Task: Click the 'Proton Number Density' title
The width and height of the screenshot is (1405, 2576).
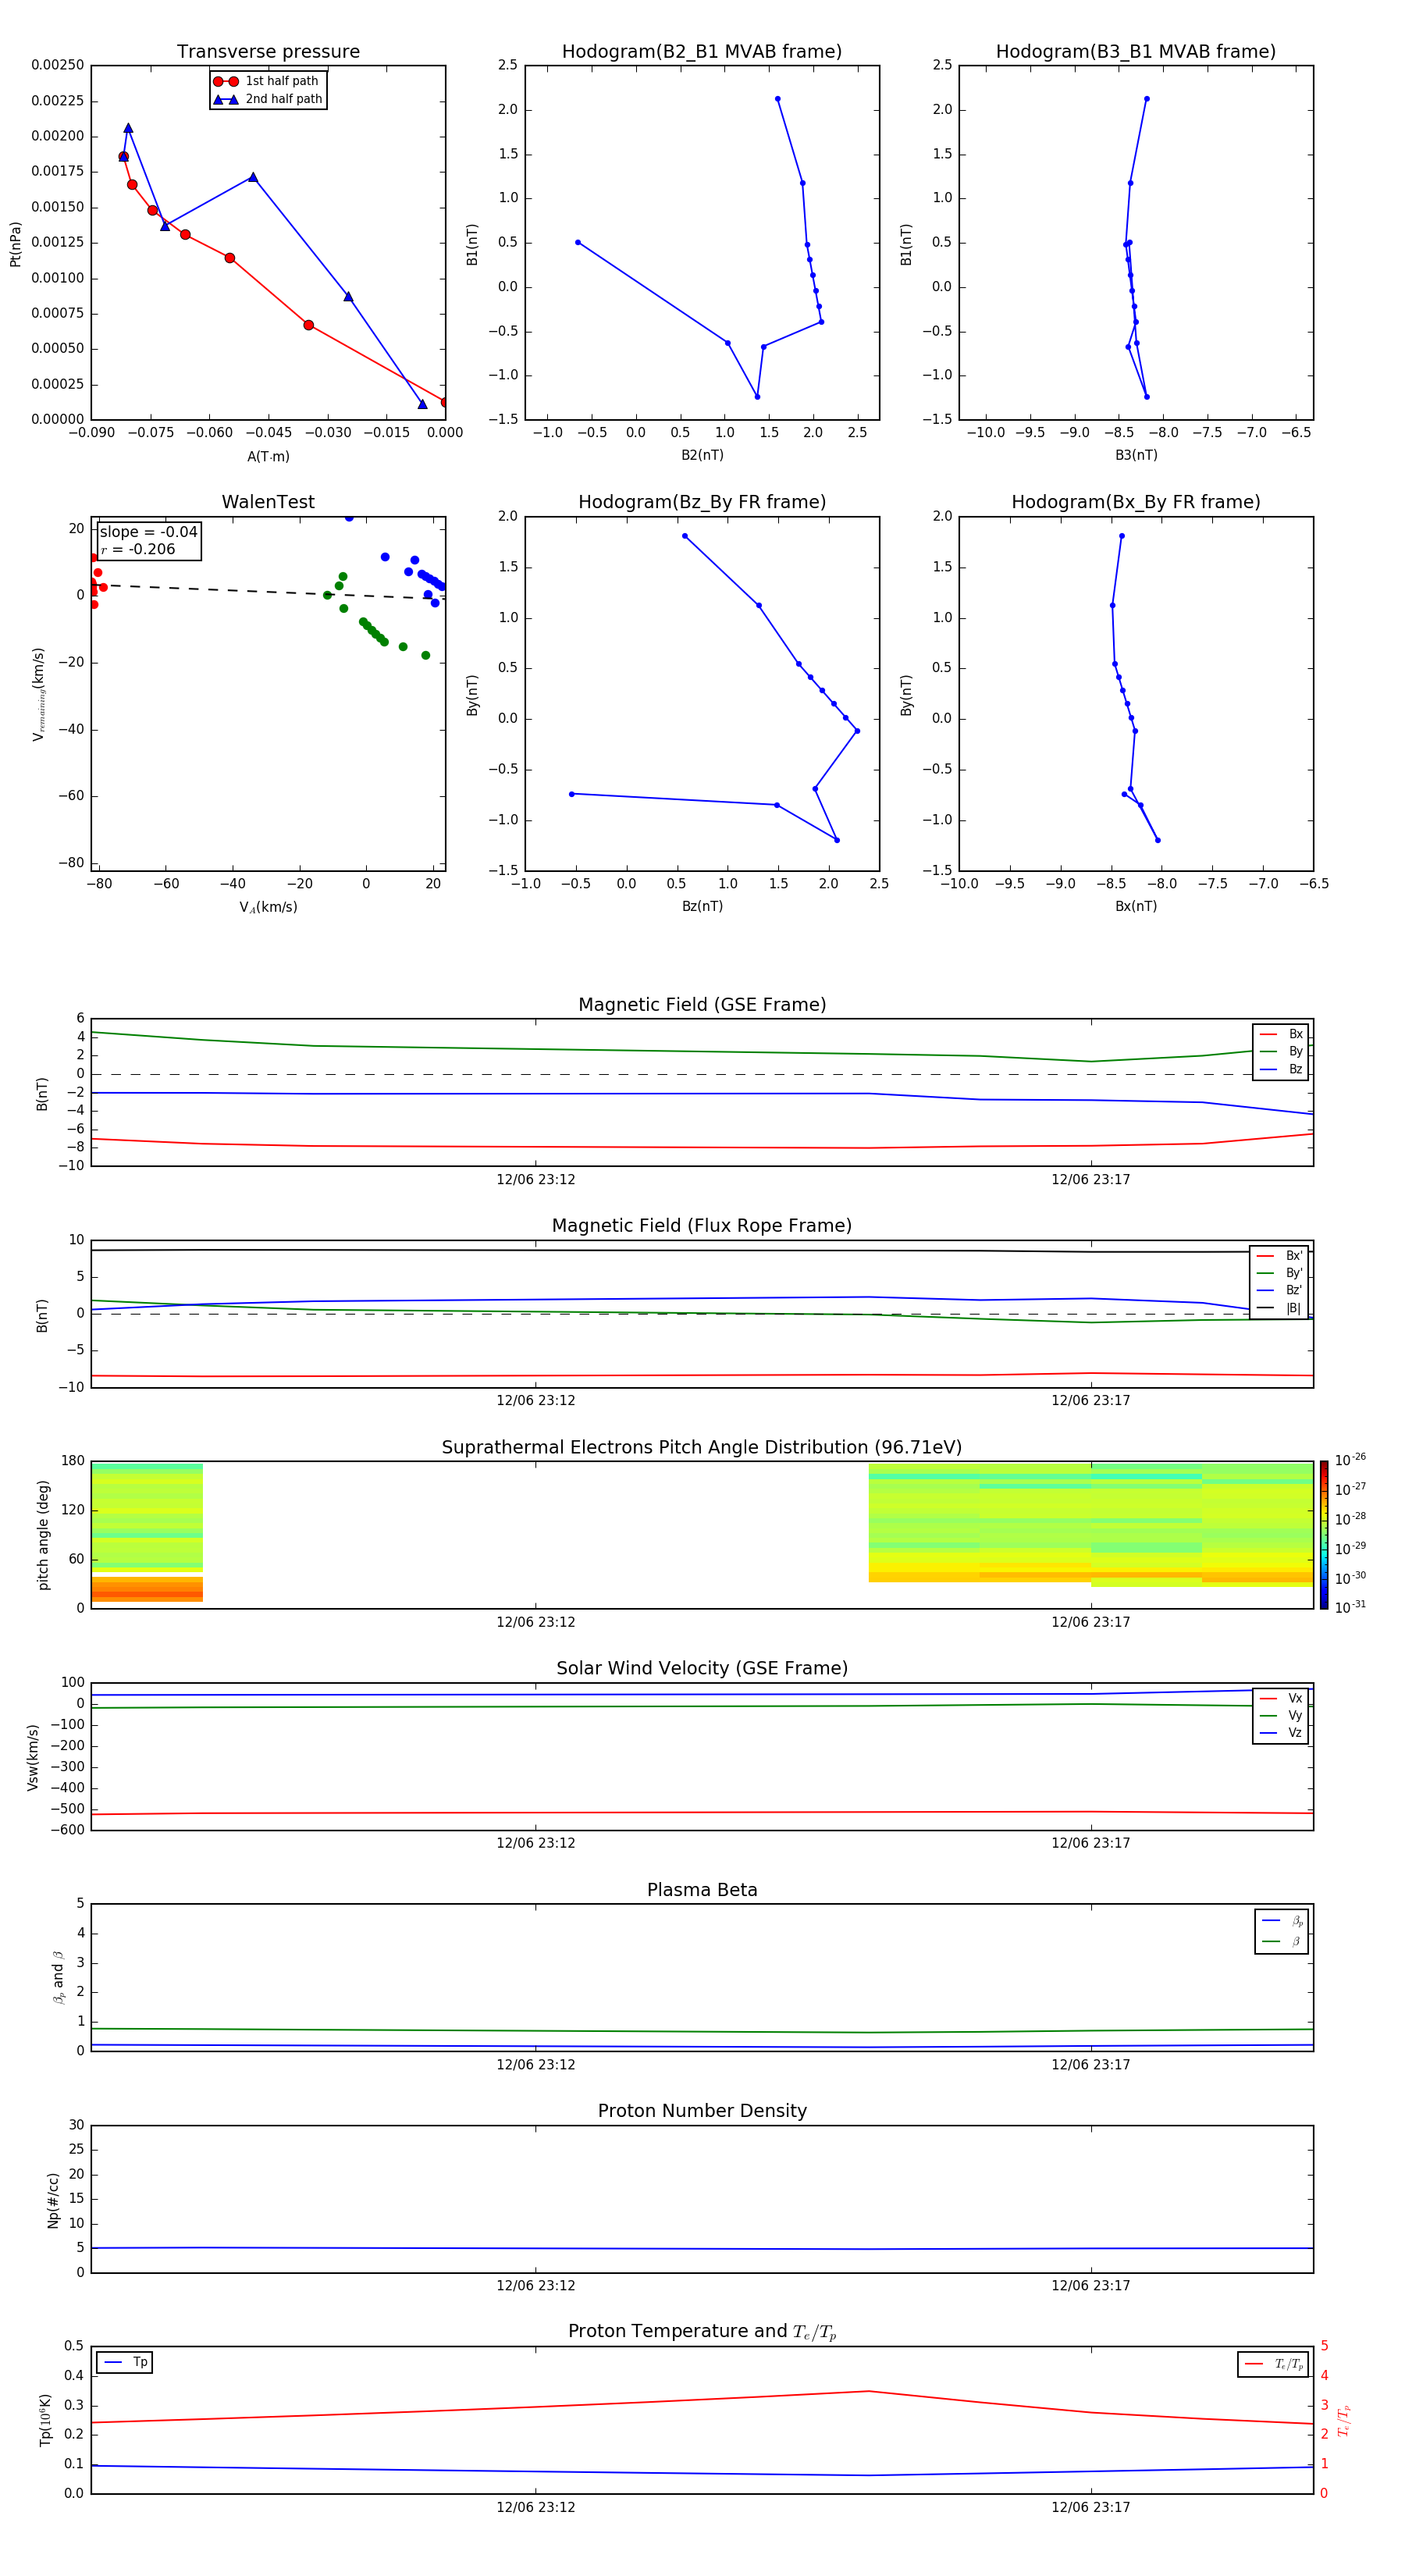Action: [702, 2112]
